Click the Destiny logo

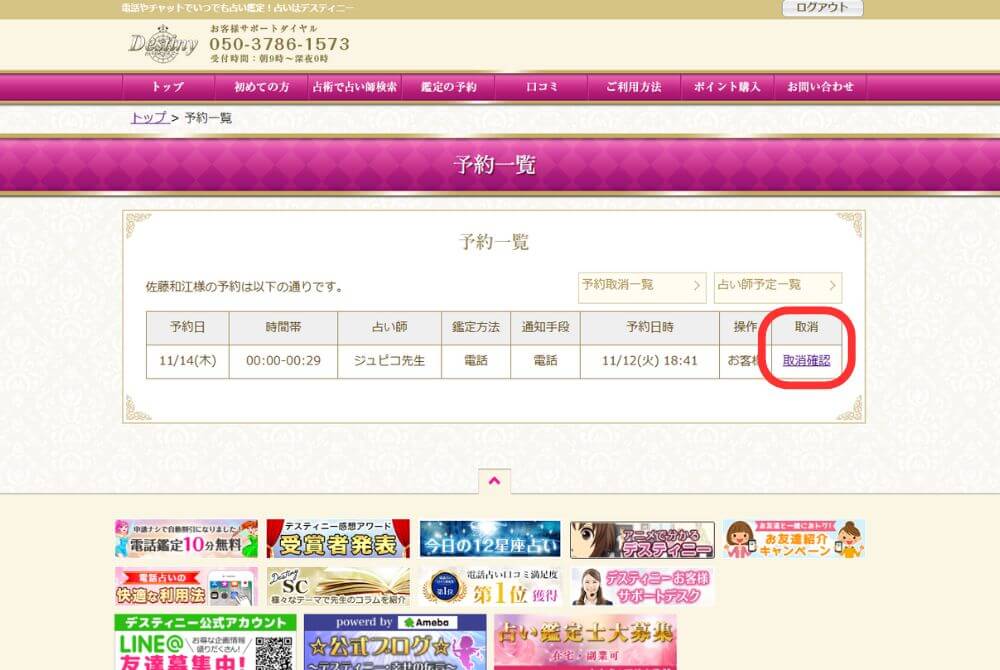pyautogui.click(x=163, y=44)
